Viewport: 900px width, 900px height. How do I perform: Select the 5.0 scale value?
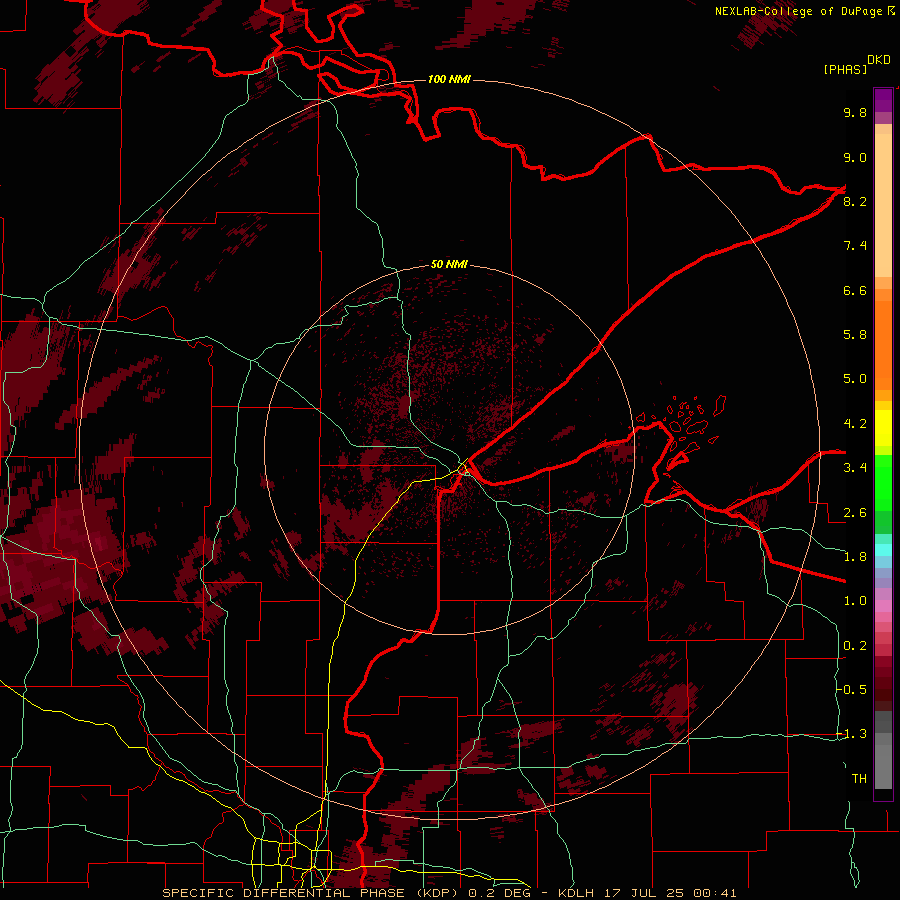(855, 379)
